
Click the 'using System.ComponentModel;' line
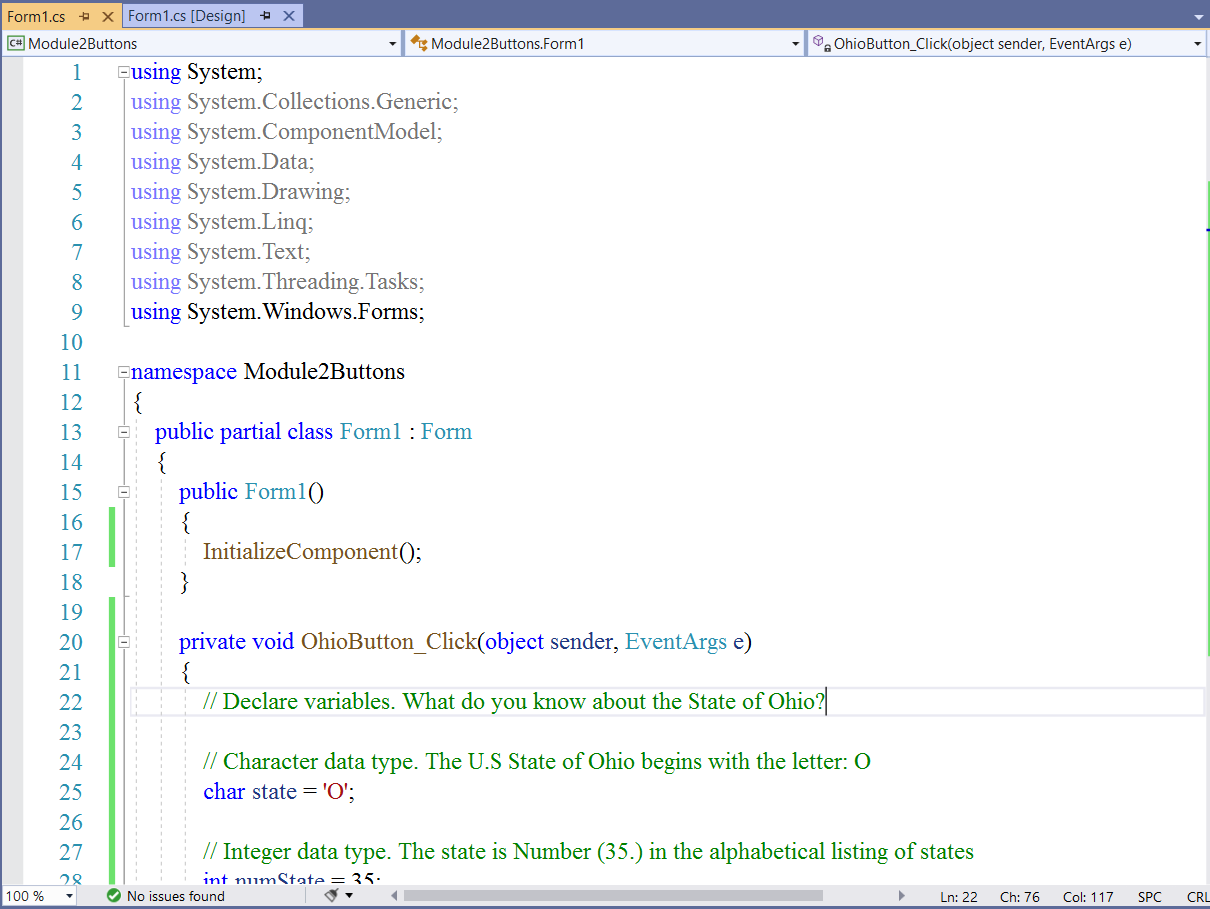tap(287, 132)
